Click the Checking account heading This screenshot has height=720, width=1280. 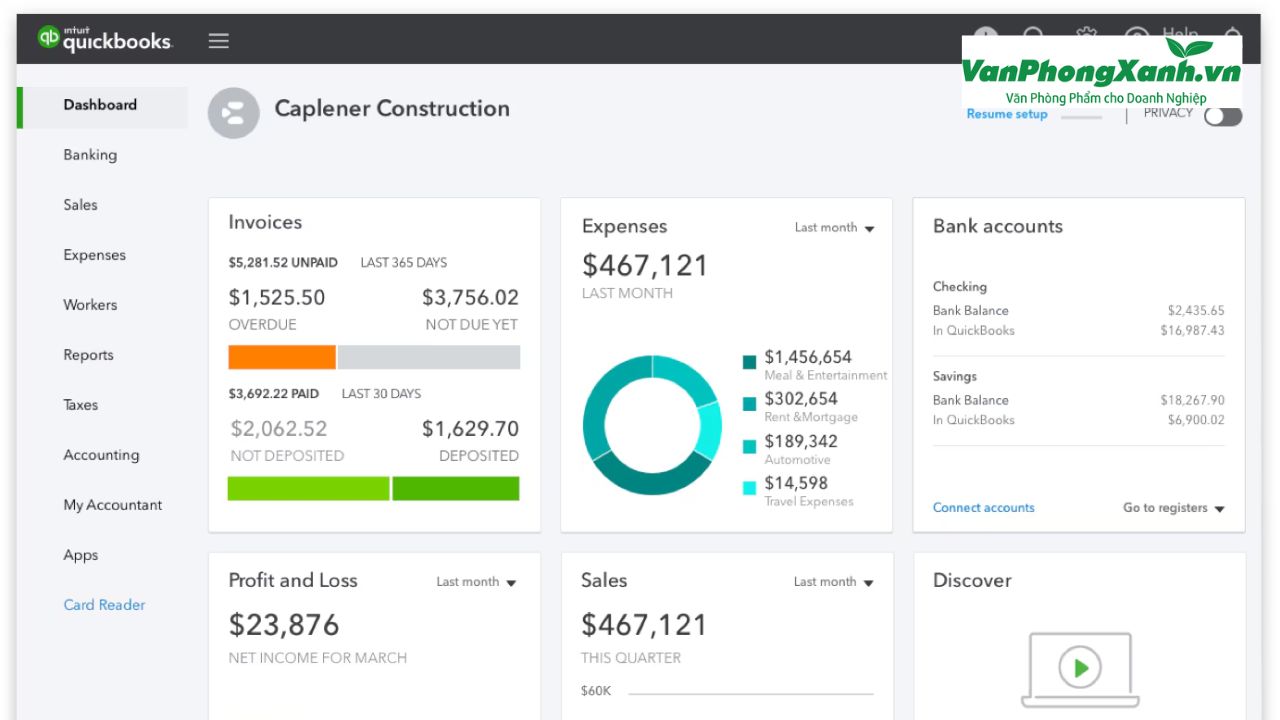point(960,287)
